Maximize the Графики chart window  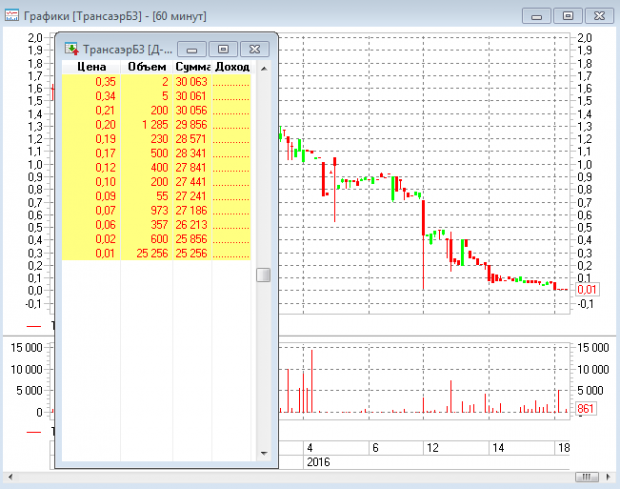pos(568,15)
